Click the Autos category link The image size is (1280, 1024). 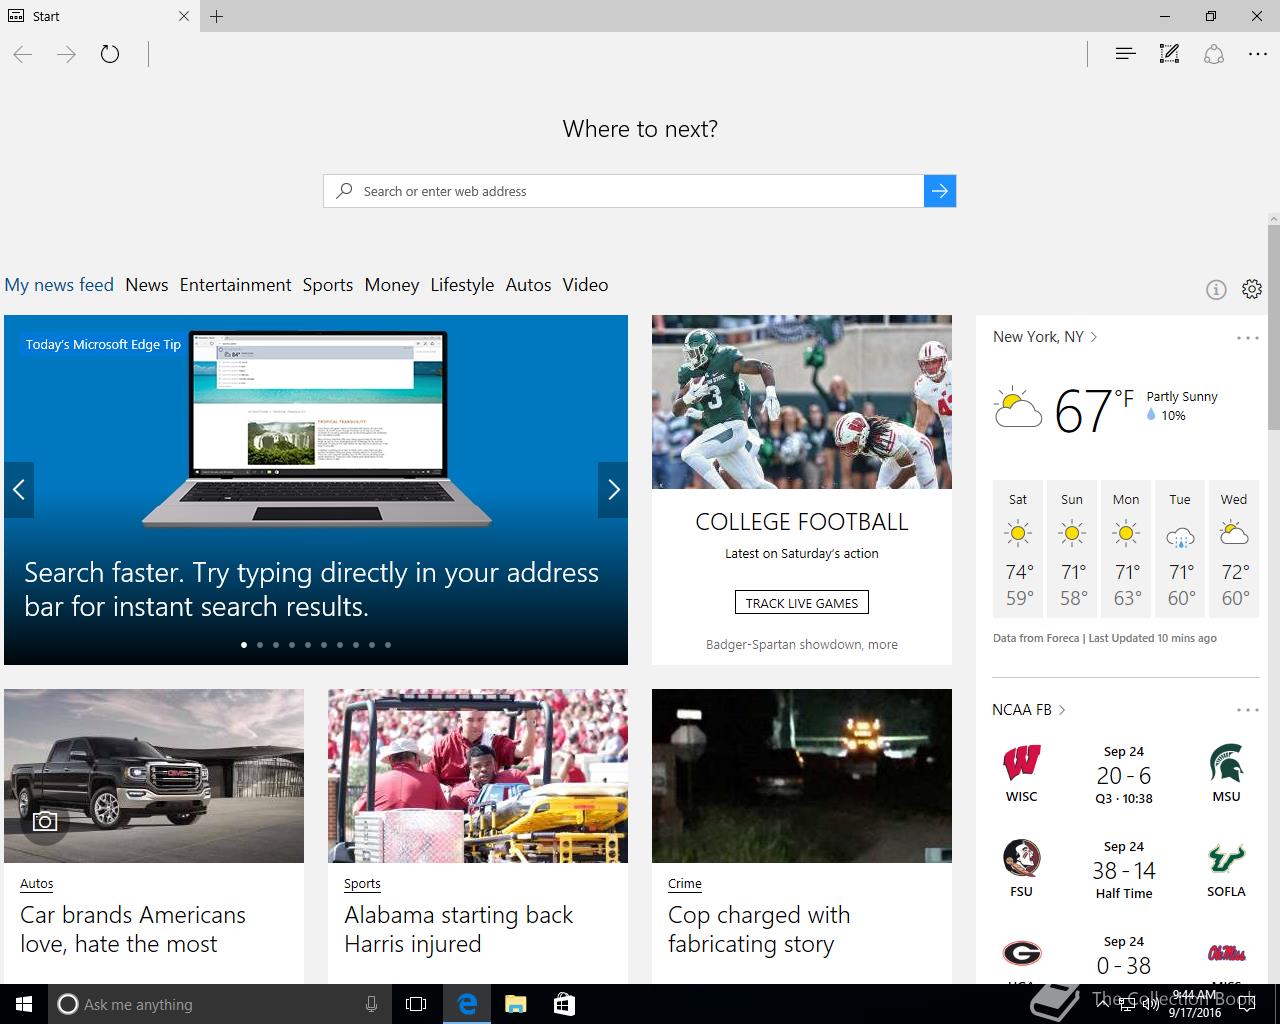click(x=37, y=884)
